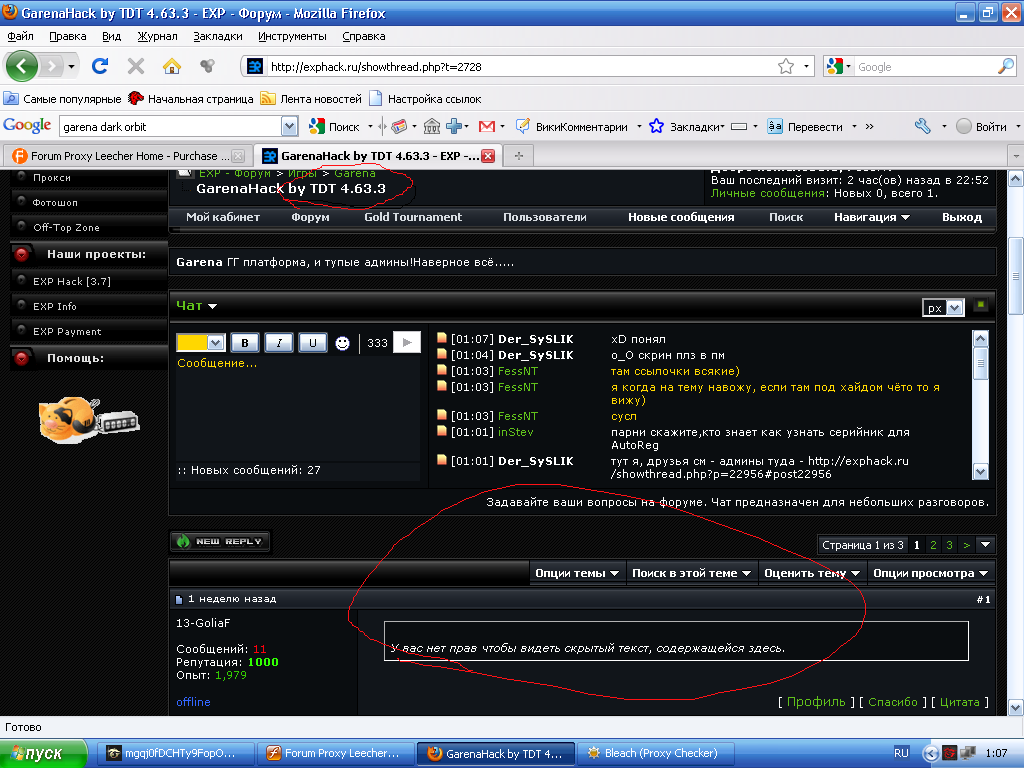Click the Stop loading X icon
Image resolution: width=1024 pixels, height=768 pixels.
[136, 66]
